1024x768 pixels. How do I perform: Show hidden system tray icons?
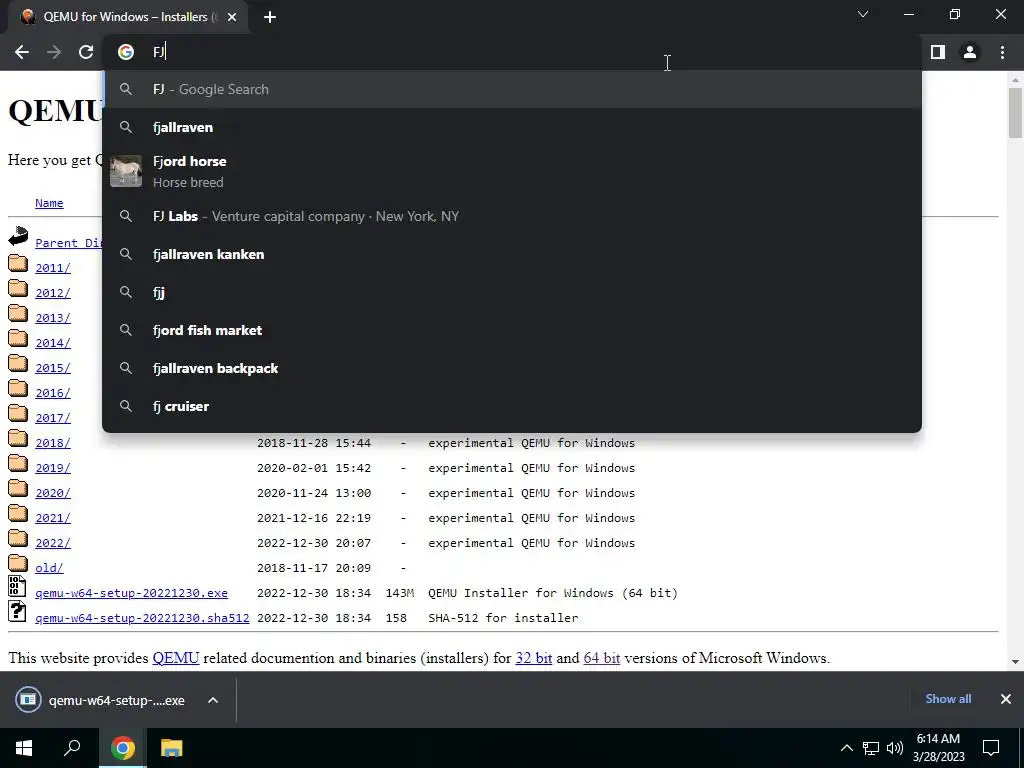tap(846, 748)
